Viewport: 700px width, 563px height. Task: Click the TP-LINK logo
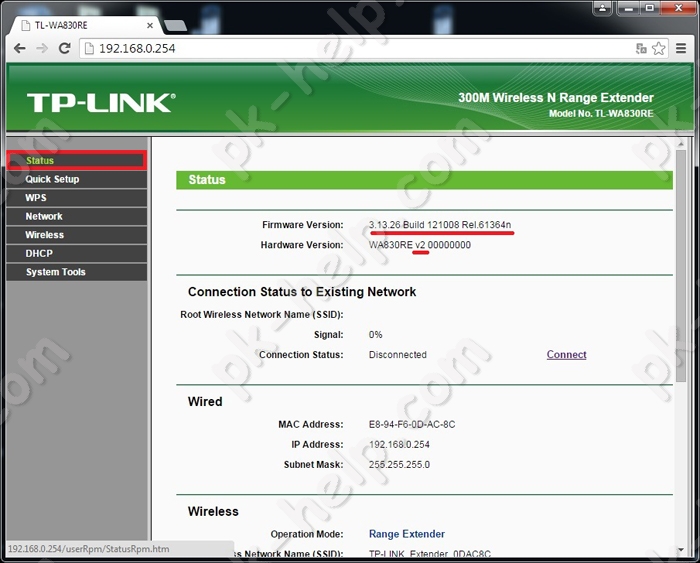click(x=101, y=103)
